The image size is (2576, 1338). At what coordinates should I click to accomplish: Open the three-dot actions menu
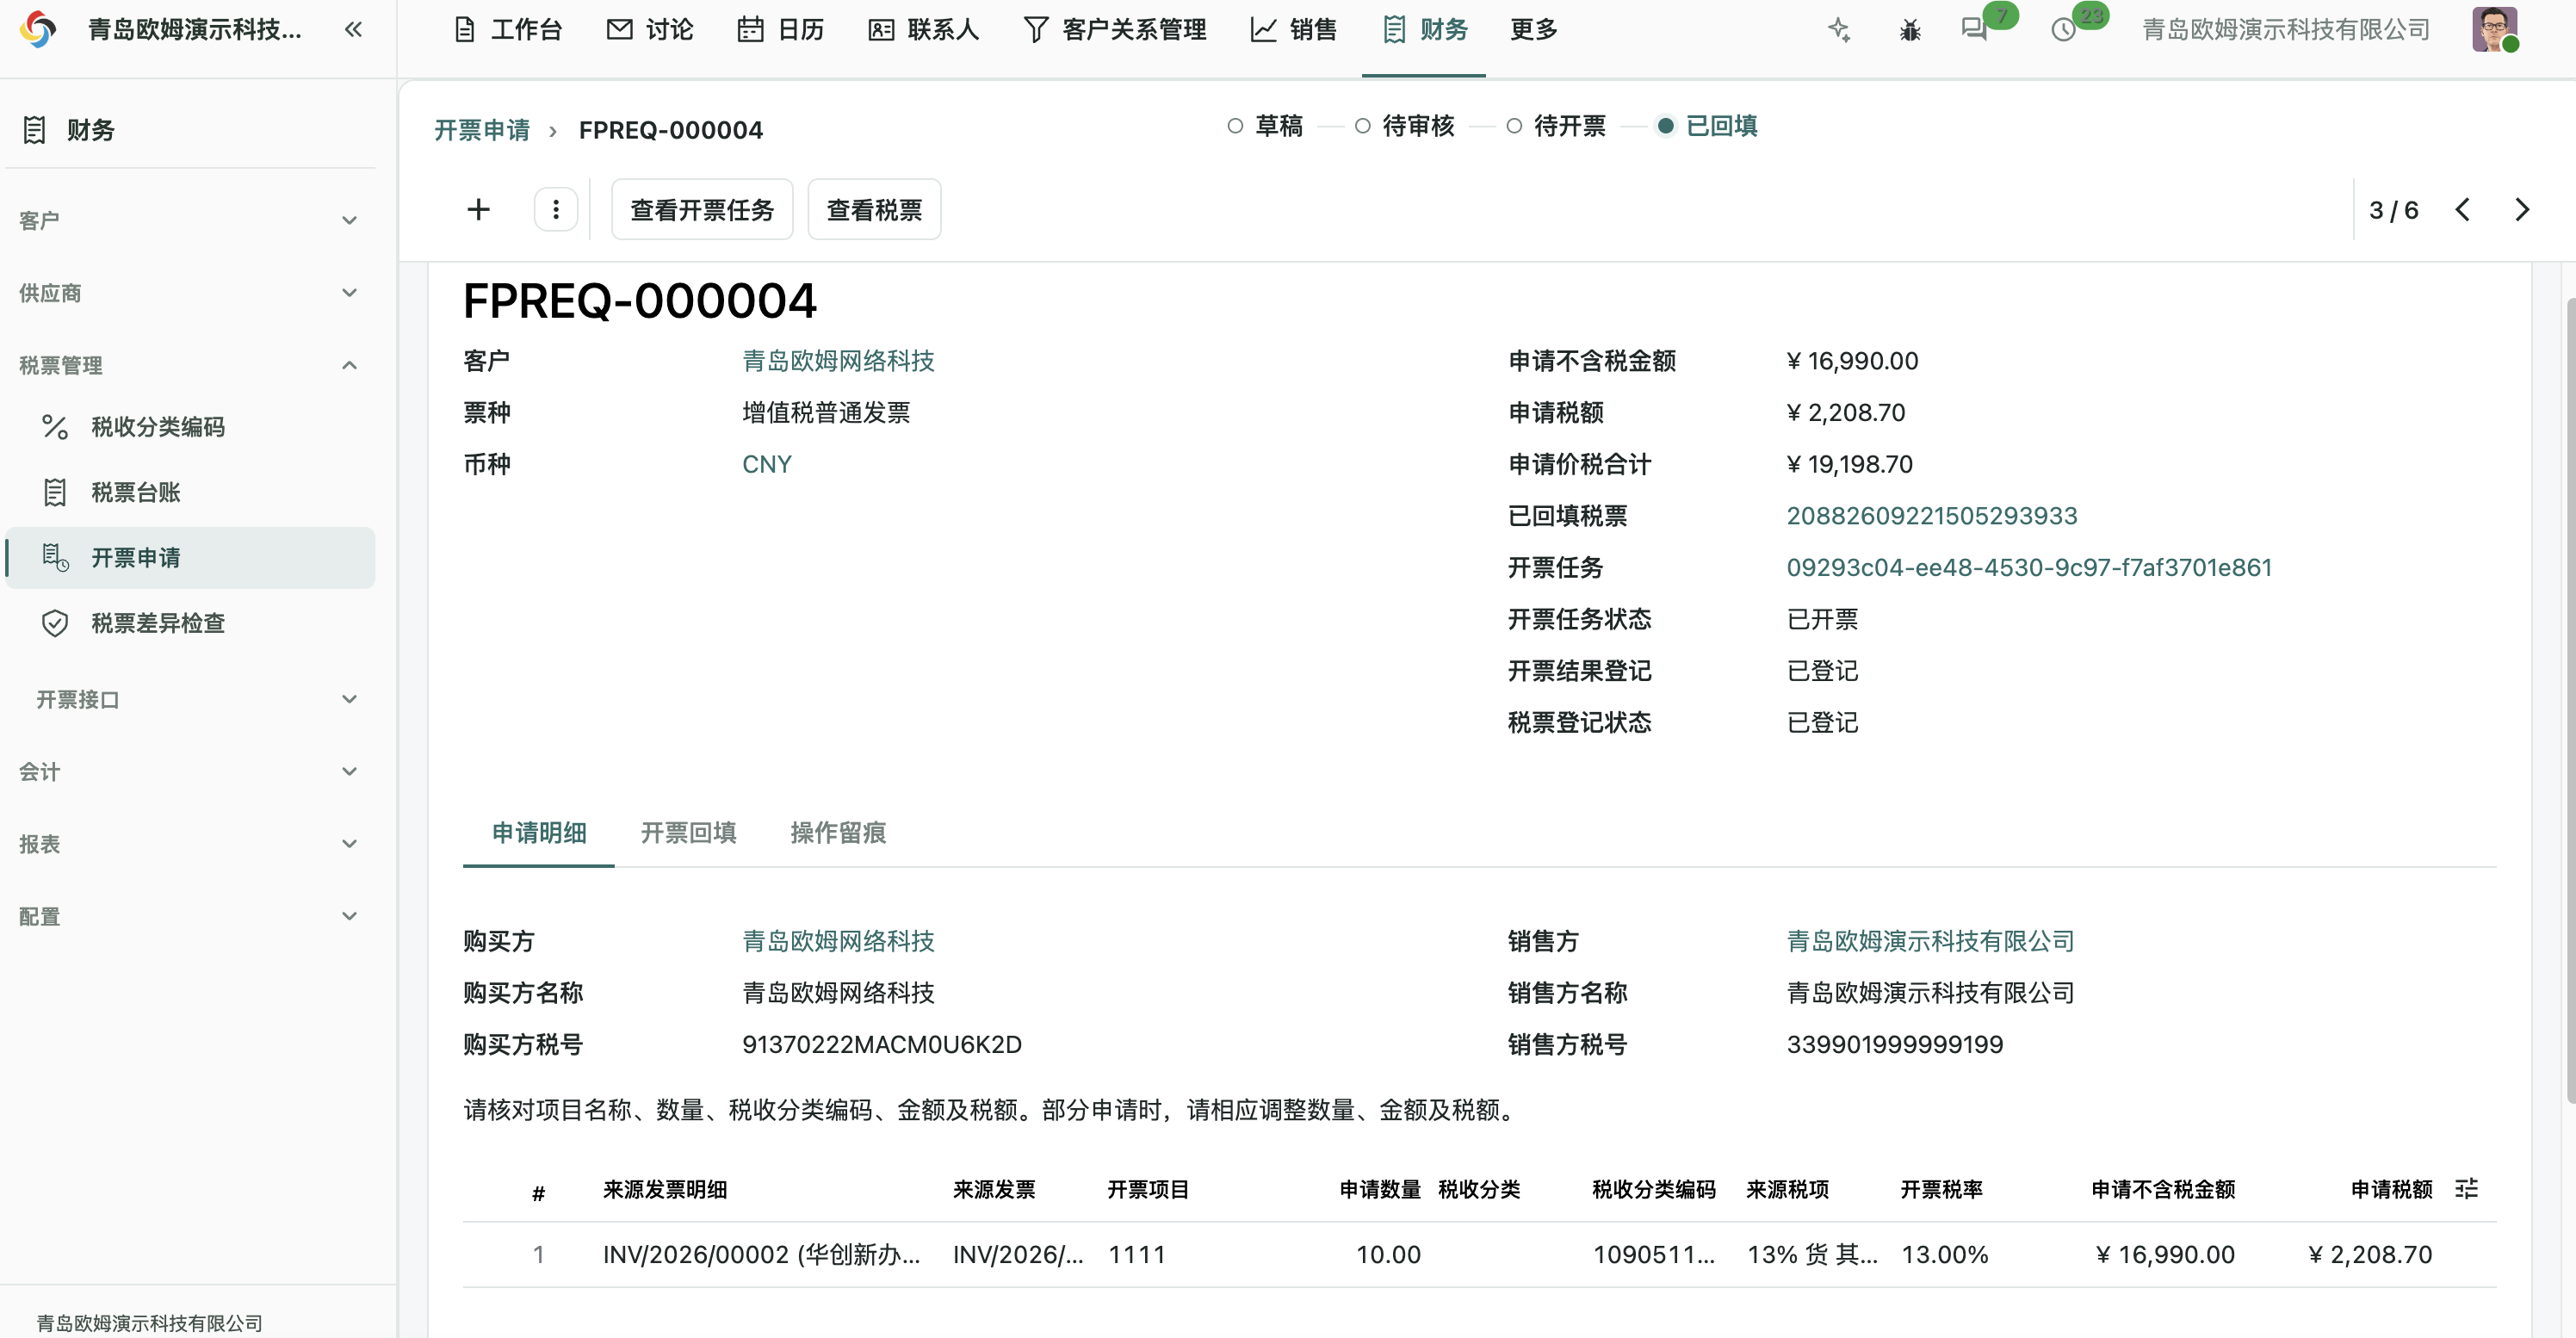(556, 209)
